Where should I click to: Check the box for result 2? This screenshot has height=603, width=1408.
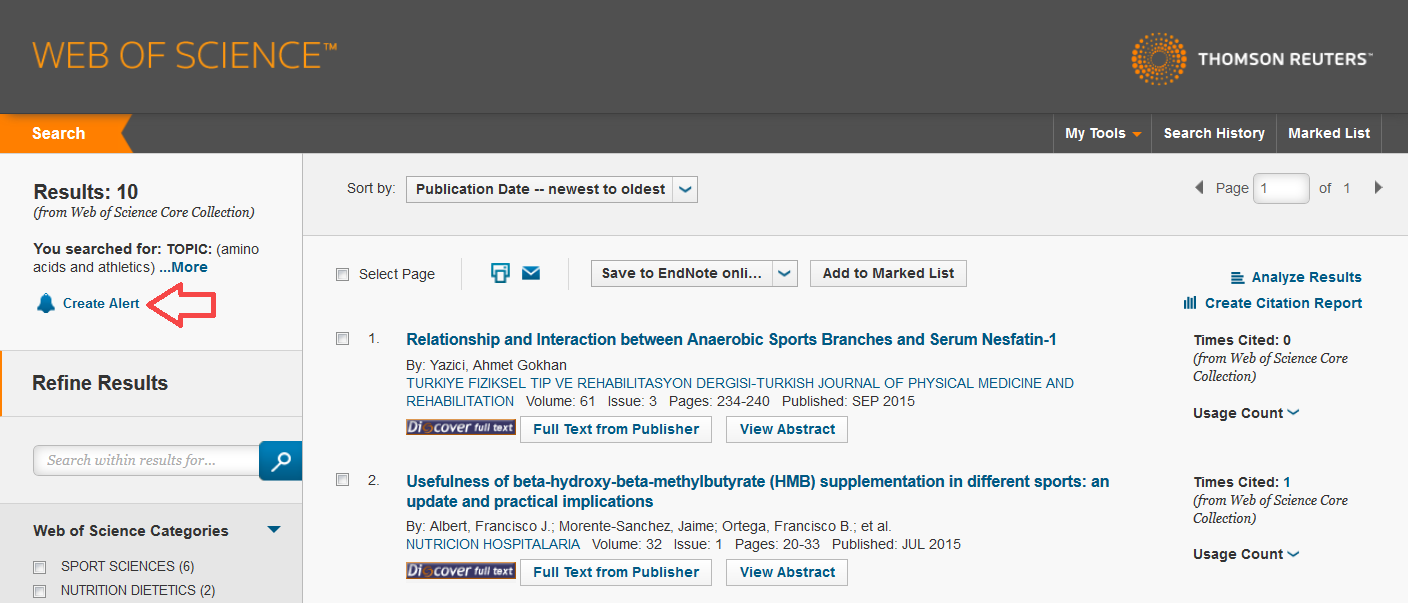point(343,480)
